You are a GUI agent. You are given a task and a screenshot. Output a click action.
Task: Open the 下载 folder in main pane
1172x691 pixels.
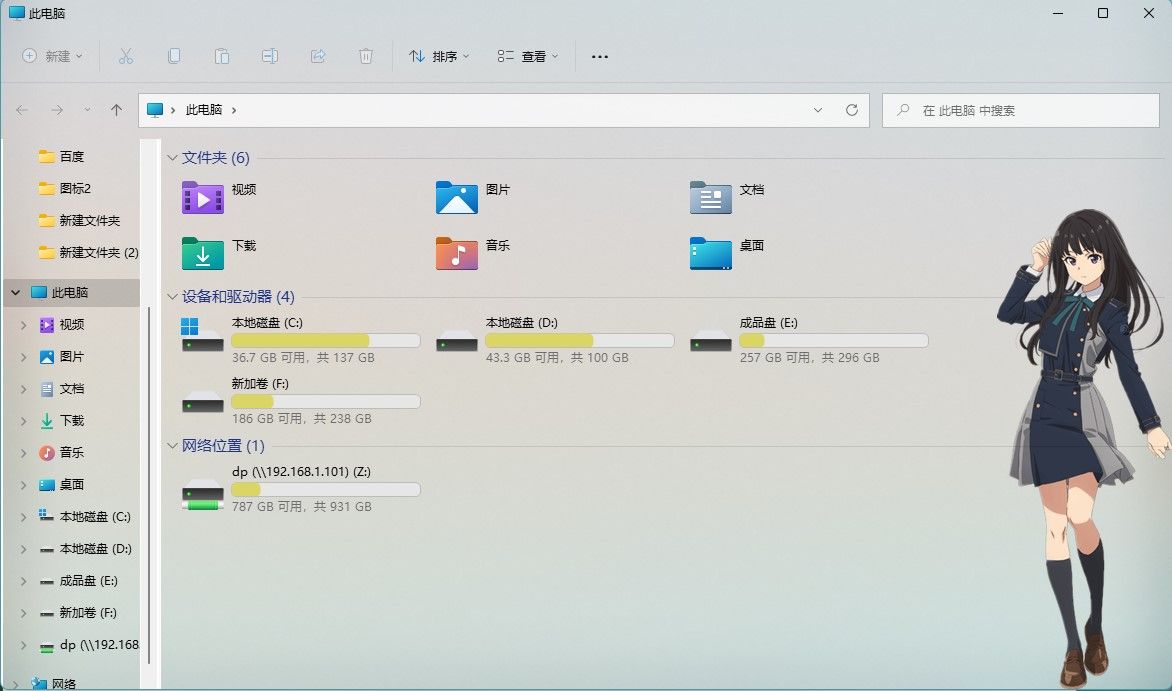pyautogui.click(x=203, y=253)
